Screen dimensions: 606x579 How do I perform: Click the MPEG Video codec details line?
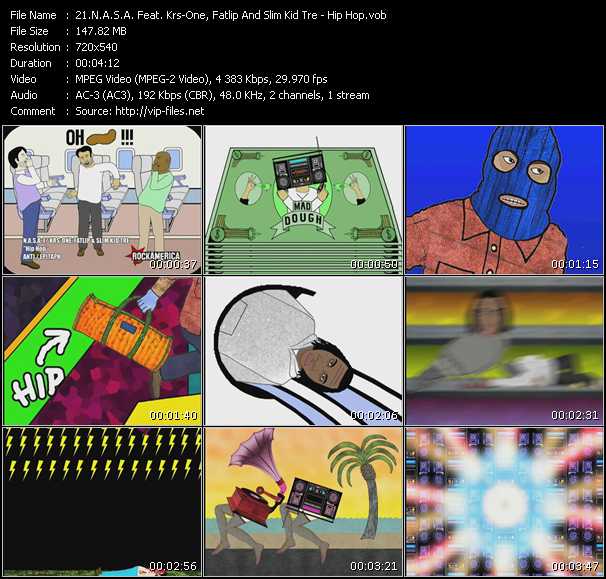point(201,79)
